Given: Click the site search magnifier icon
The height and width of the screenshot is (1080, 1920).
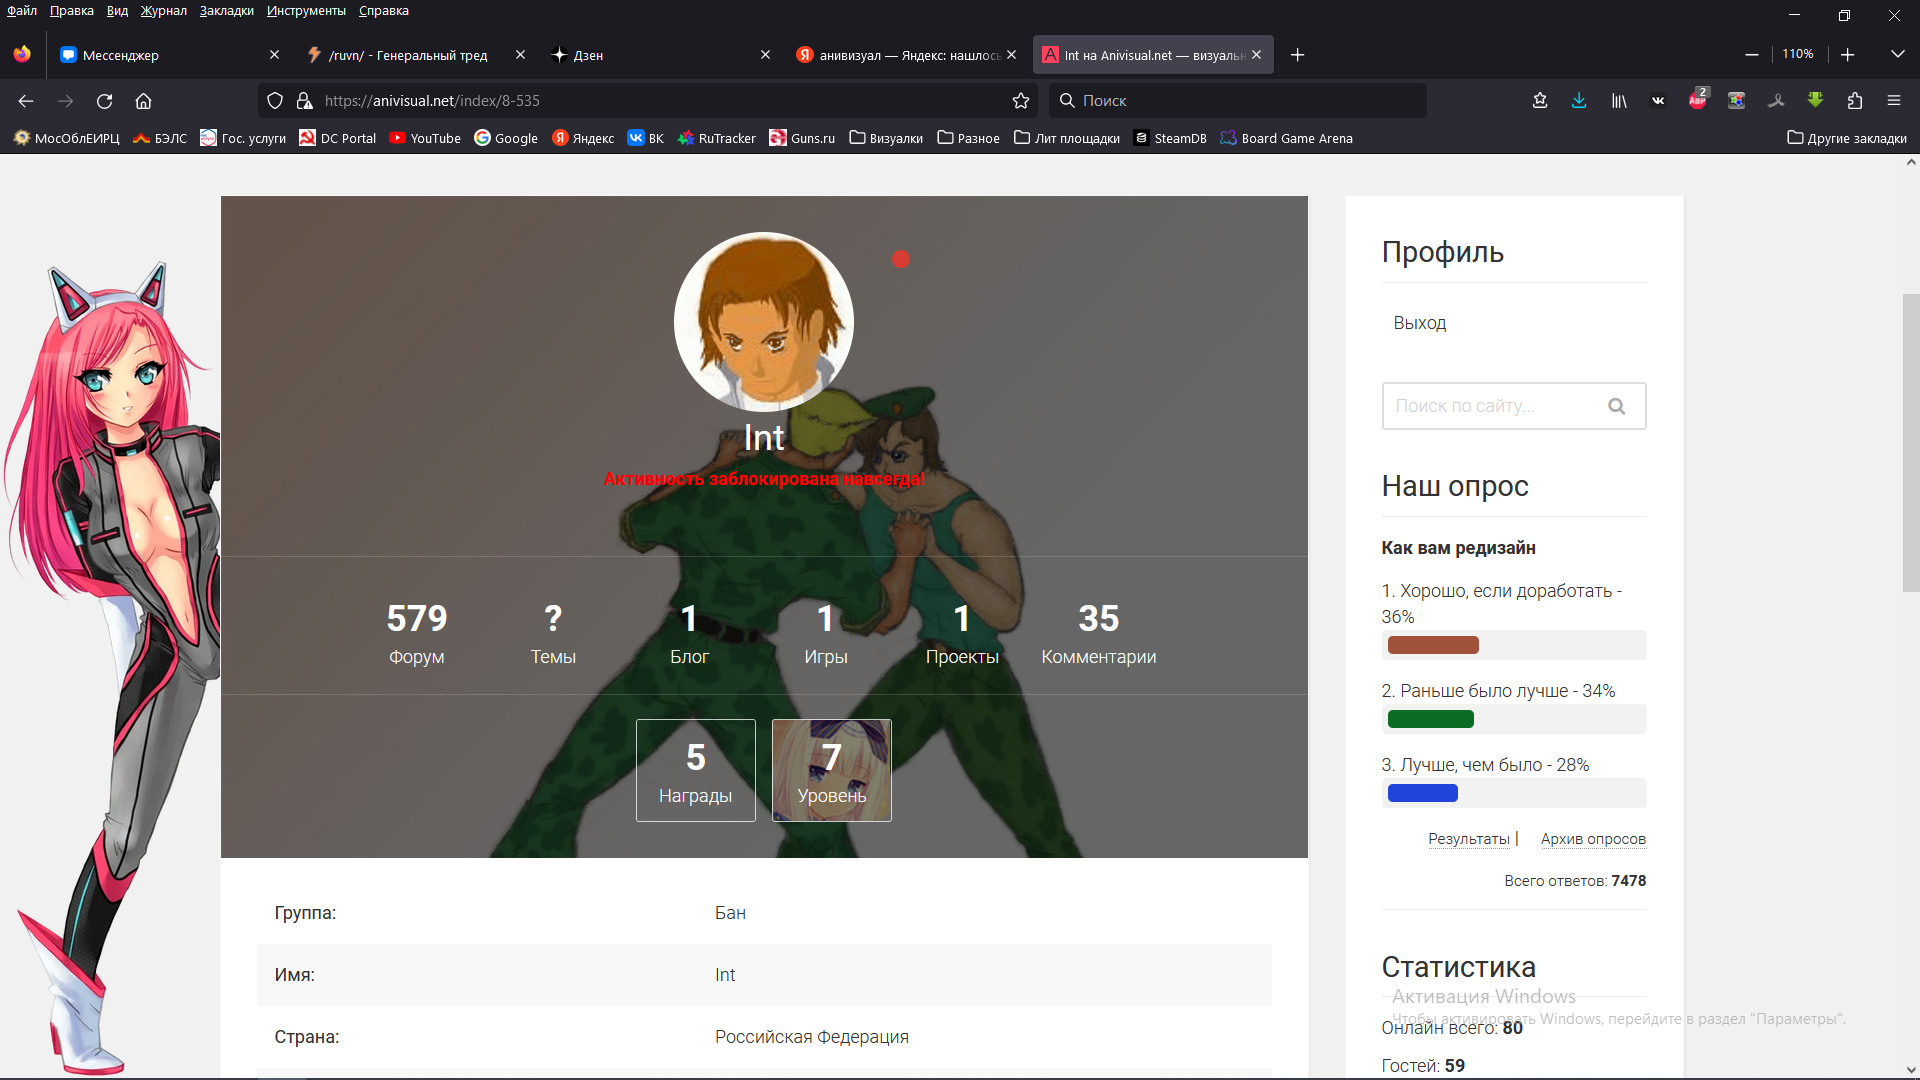Looking at the screenshot, I should (x=1616, y=406).
